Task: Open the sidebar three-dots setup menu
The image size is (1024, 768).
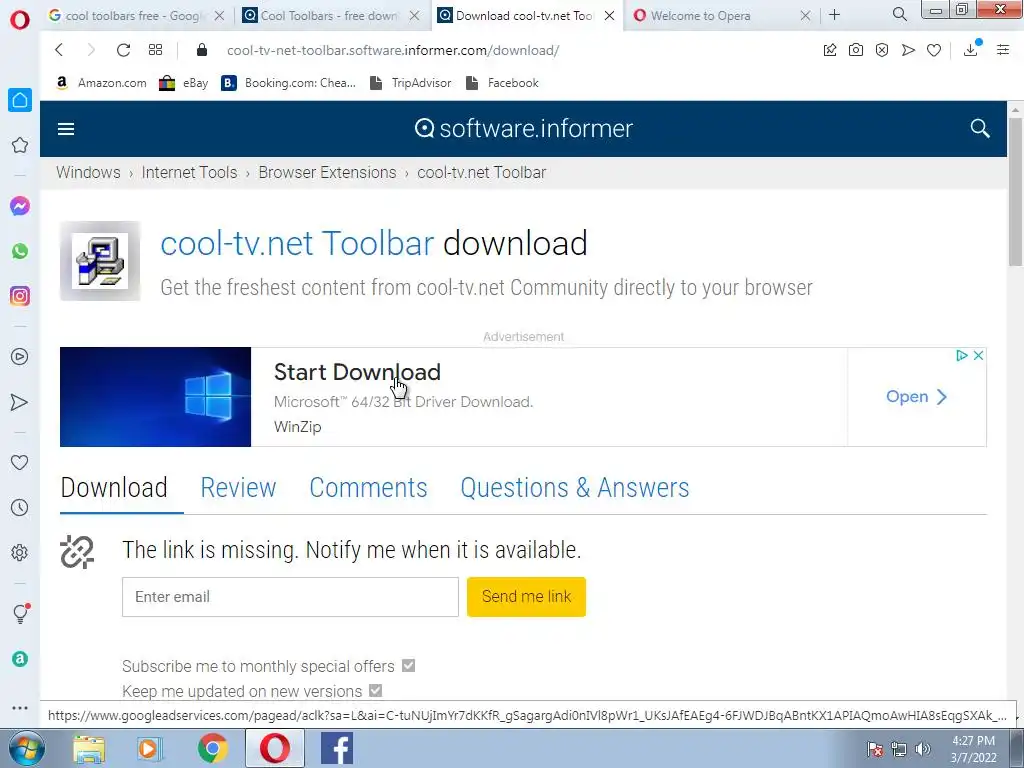Action: pos(20,707)
